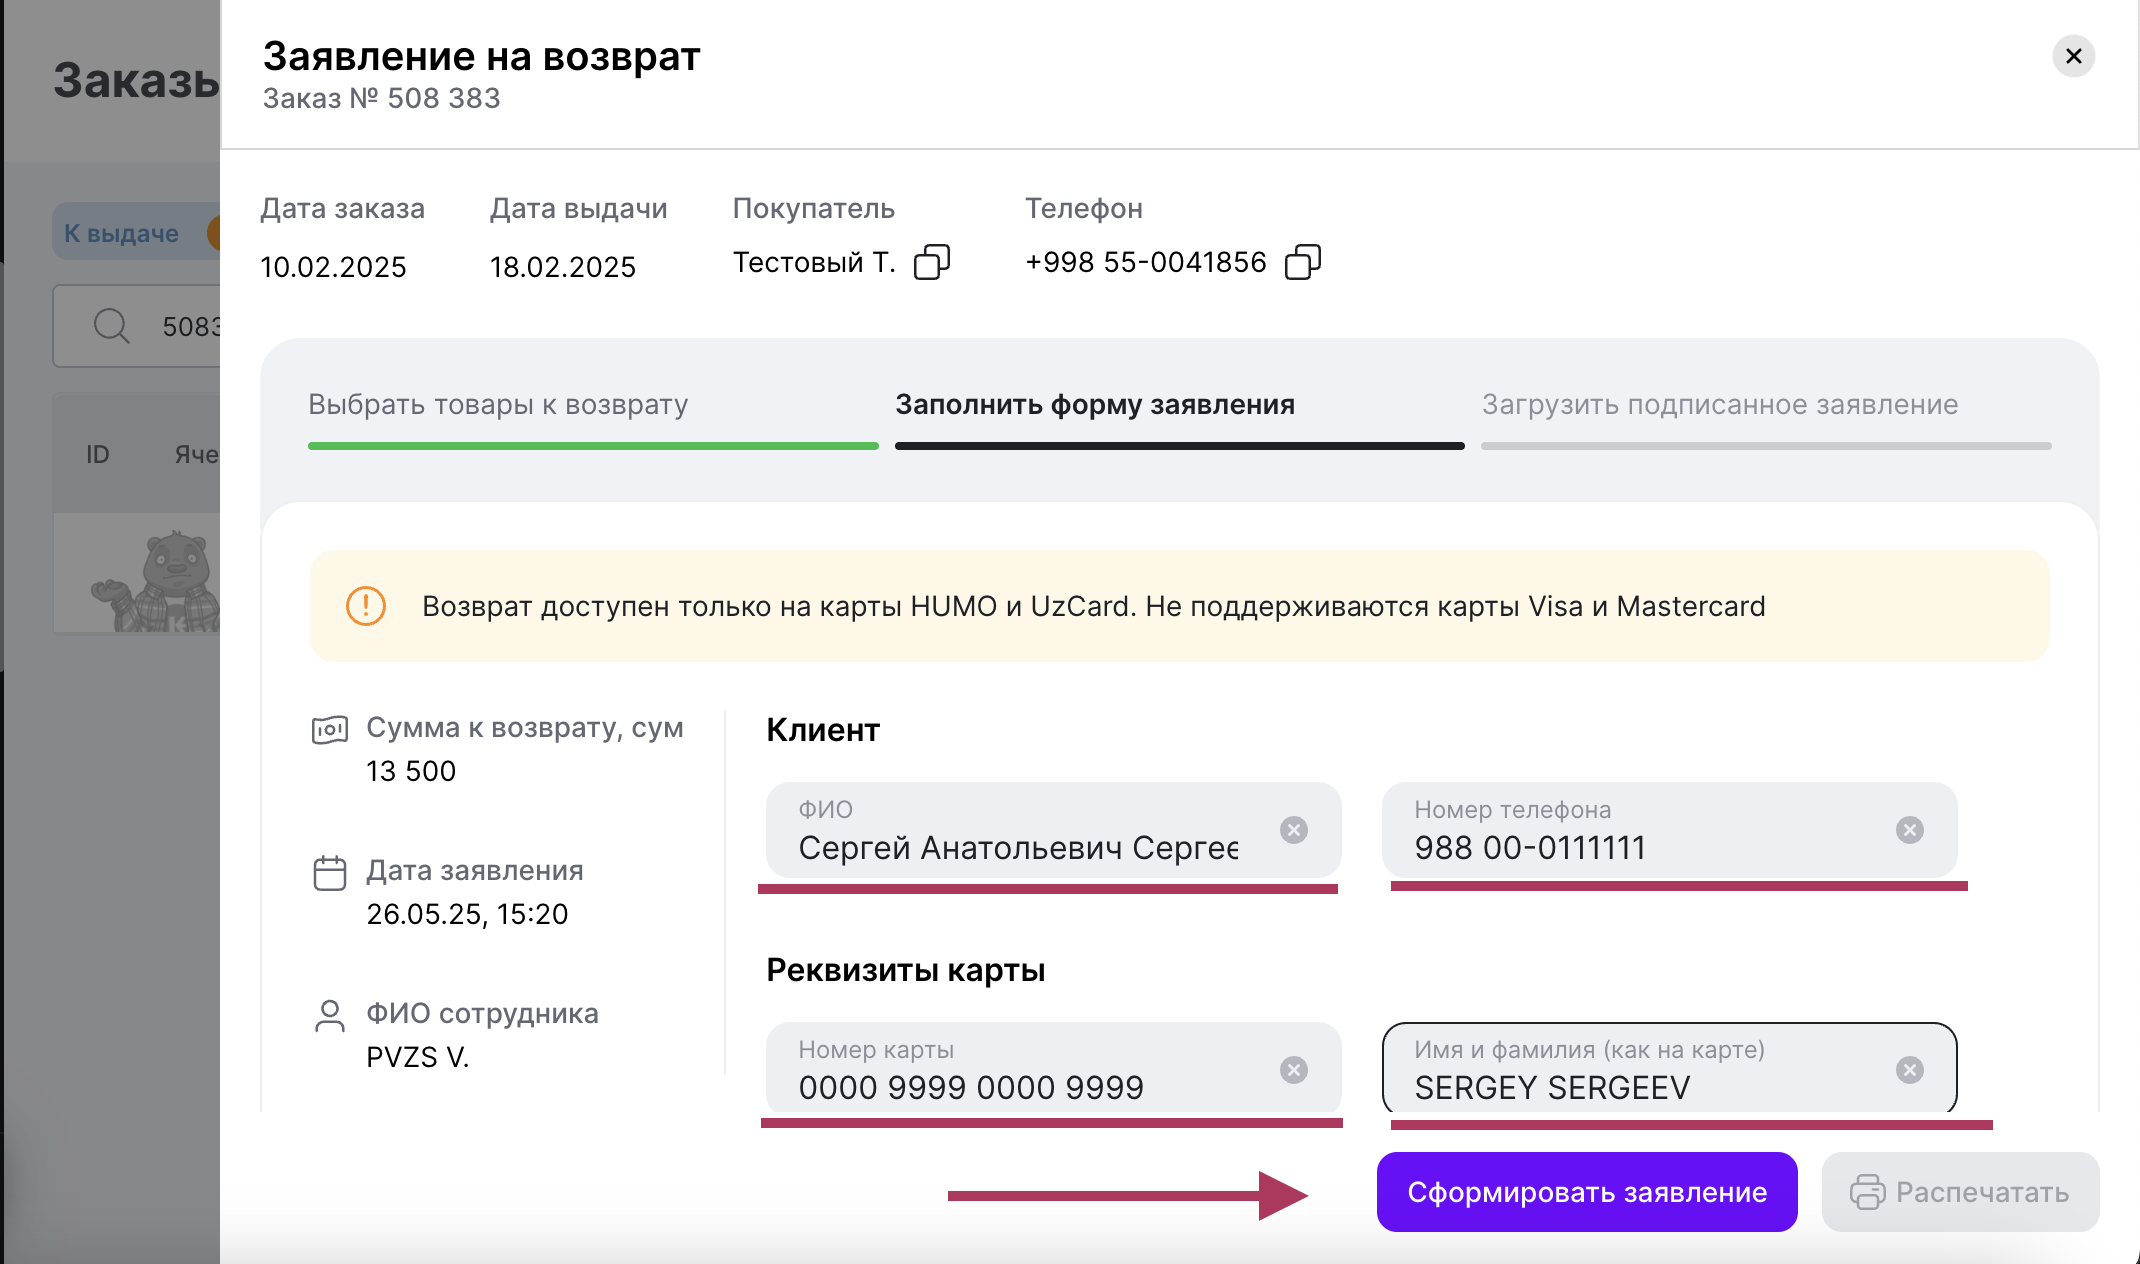The height and width of the screenshot is (1264, 2140).
Task: Copy the buyer name Тестовый Т.
Action: 931,262
